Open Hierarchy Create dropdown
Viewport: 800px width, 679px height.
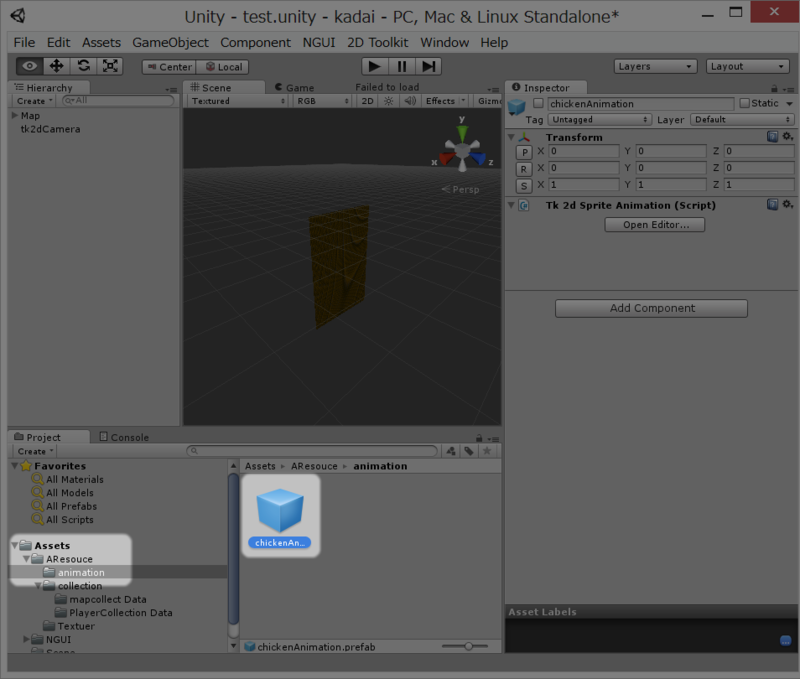point(34,101)
